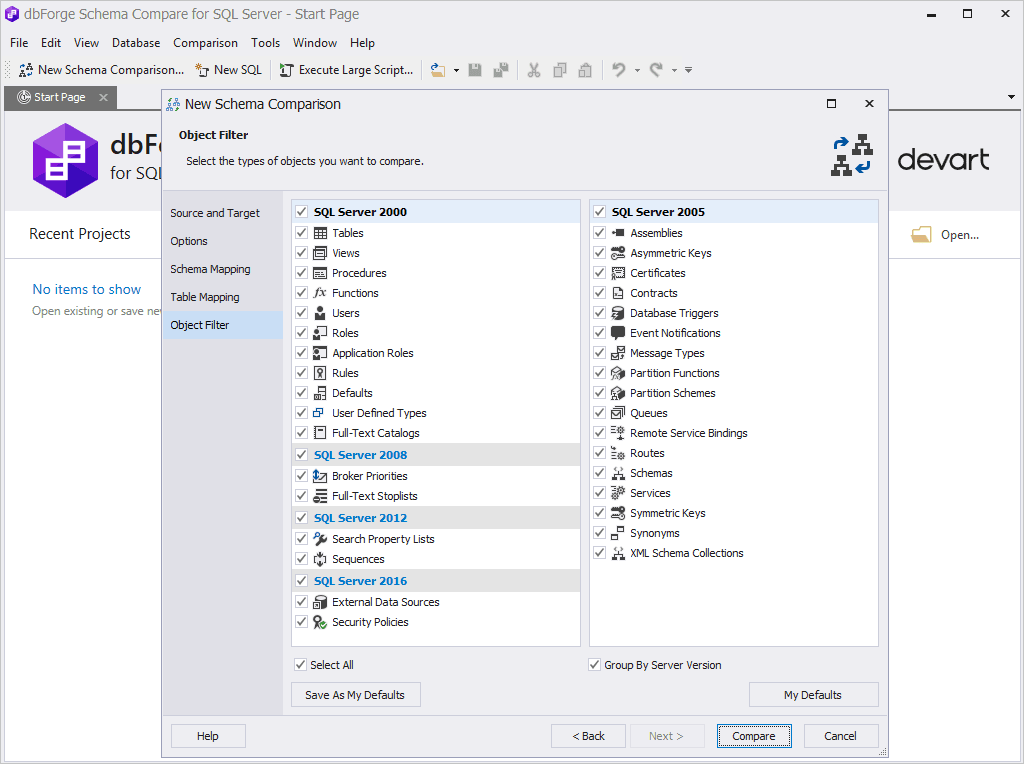Uncheck the SQL Server 2000 group checkbox
This screenshot has width=1024, height=764.
click(x=301, y=212)
